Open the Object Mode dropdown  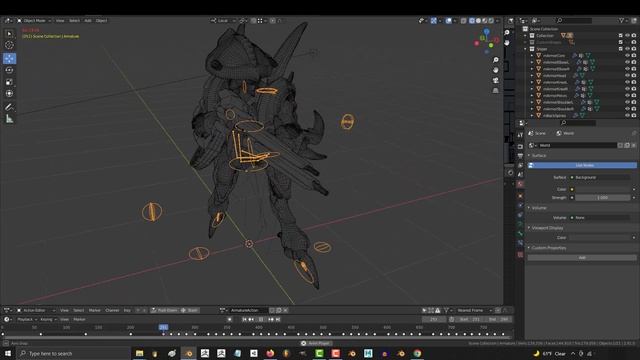tap(34, 20)
